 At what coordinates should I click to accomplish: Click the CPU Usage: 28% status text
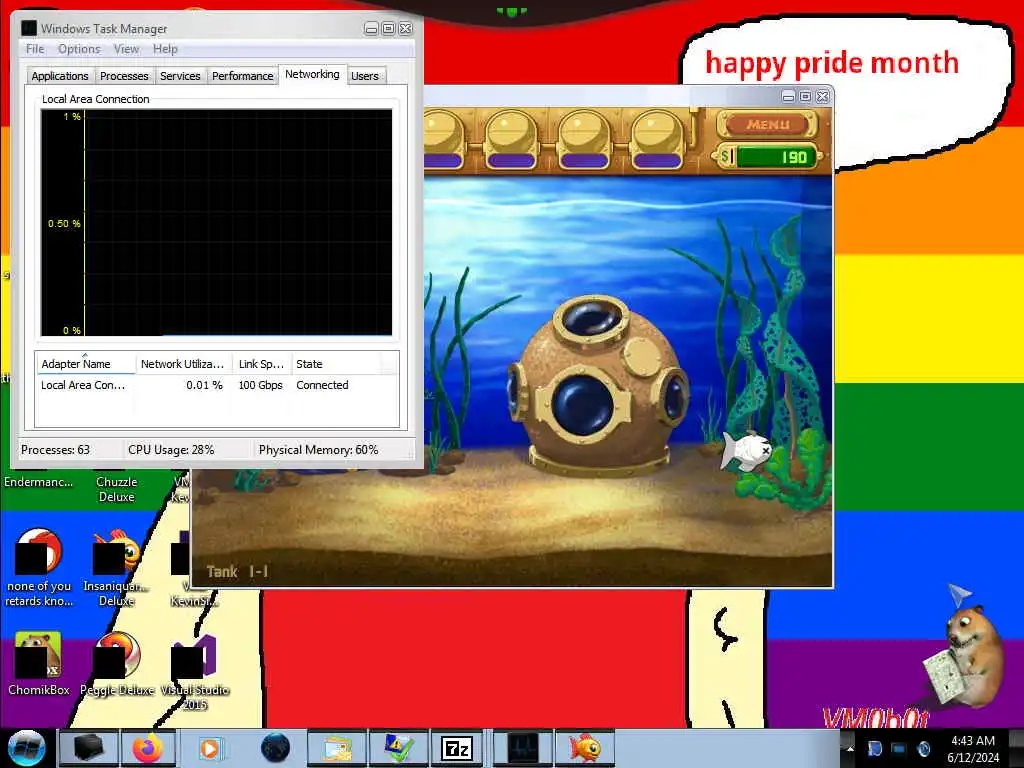tap(171, 450)
